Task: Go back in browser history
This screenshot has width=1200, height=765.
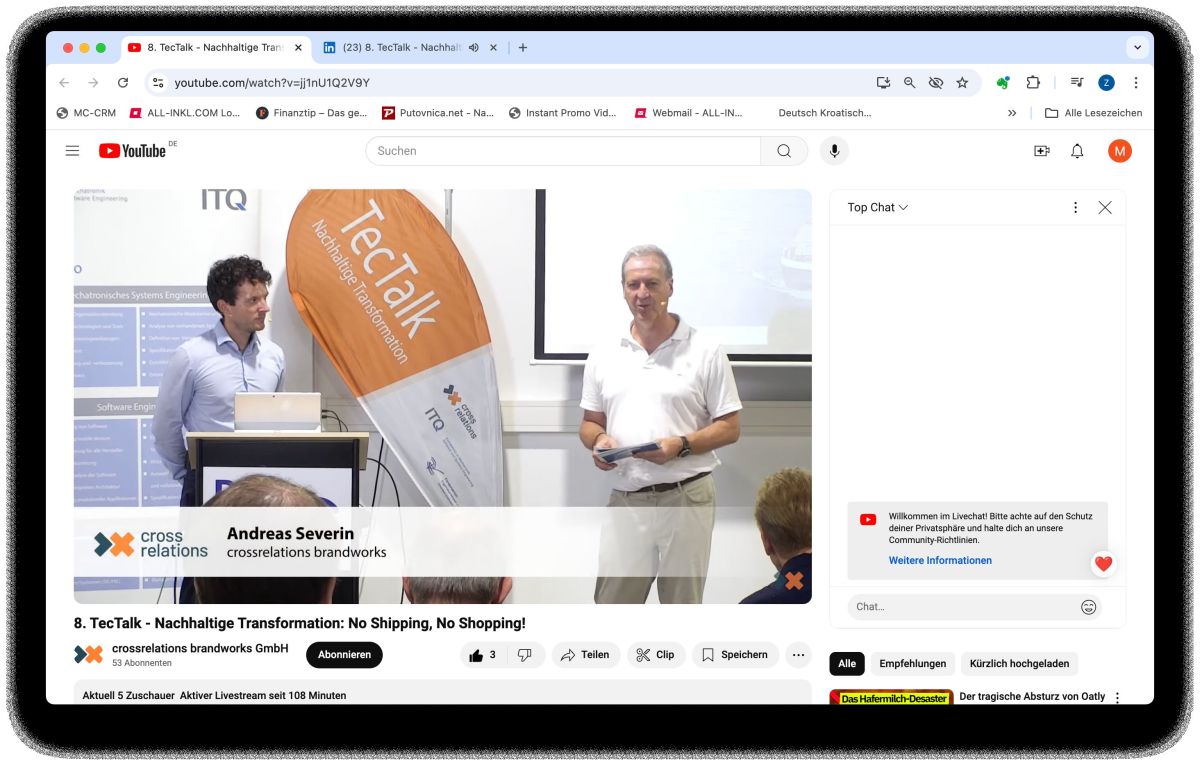Action: pos(64,83)
